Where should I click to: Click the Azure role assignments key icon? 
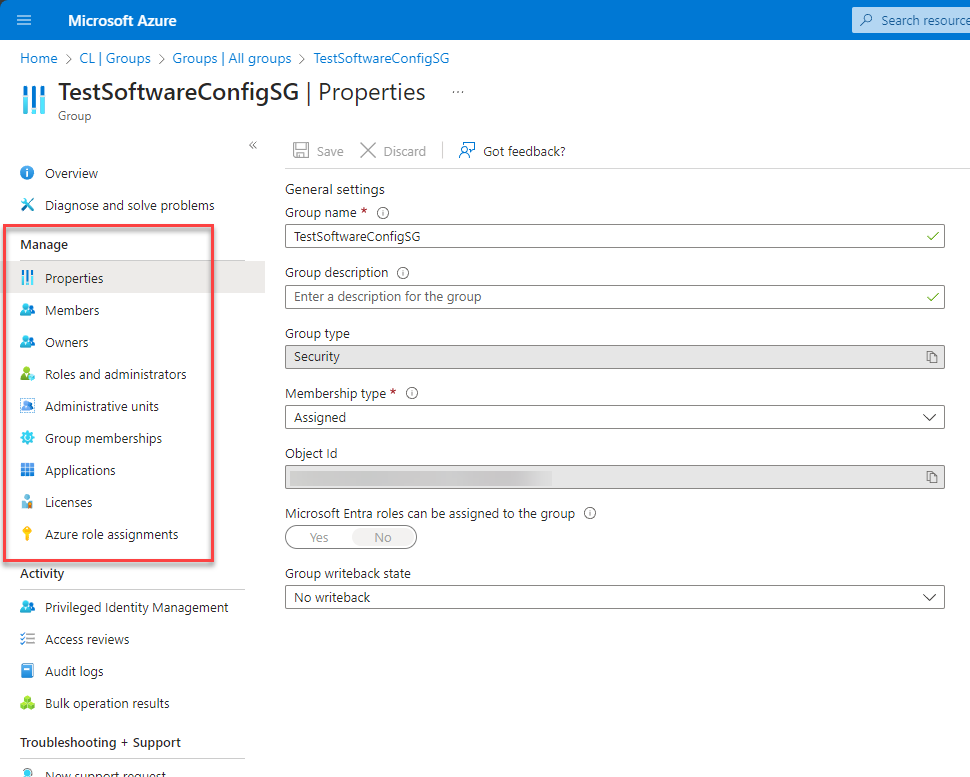[27, 534]
